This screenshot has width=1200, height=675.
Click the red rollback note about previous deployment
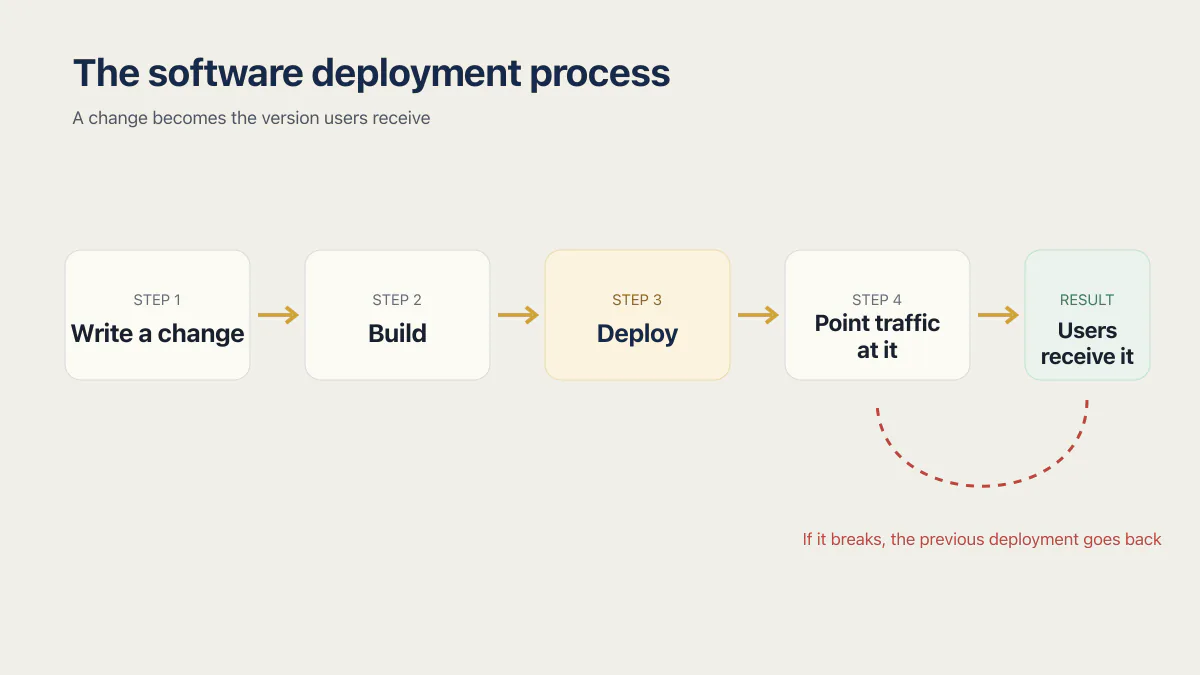point(982,540)
